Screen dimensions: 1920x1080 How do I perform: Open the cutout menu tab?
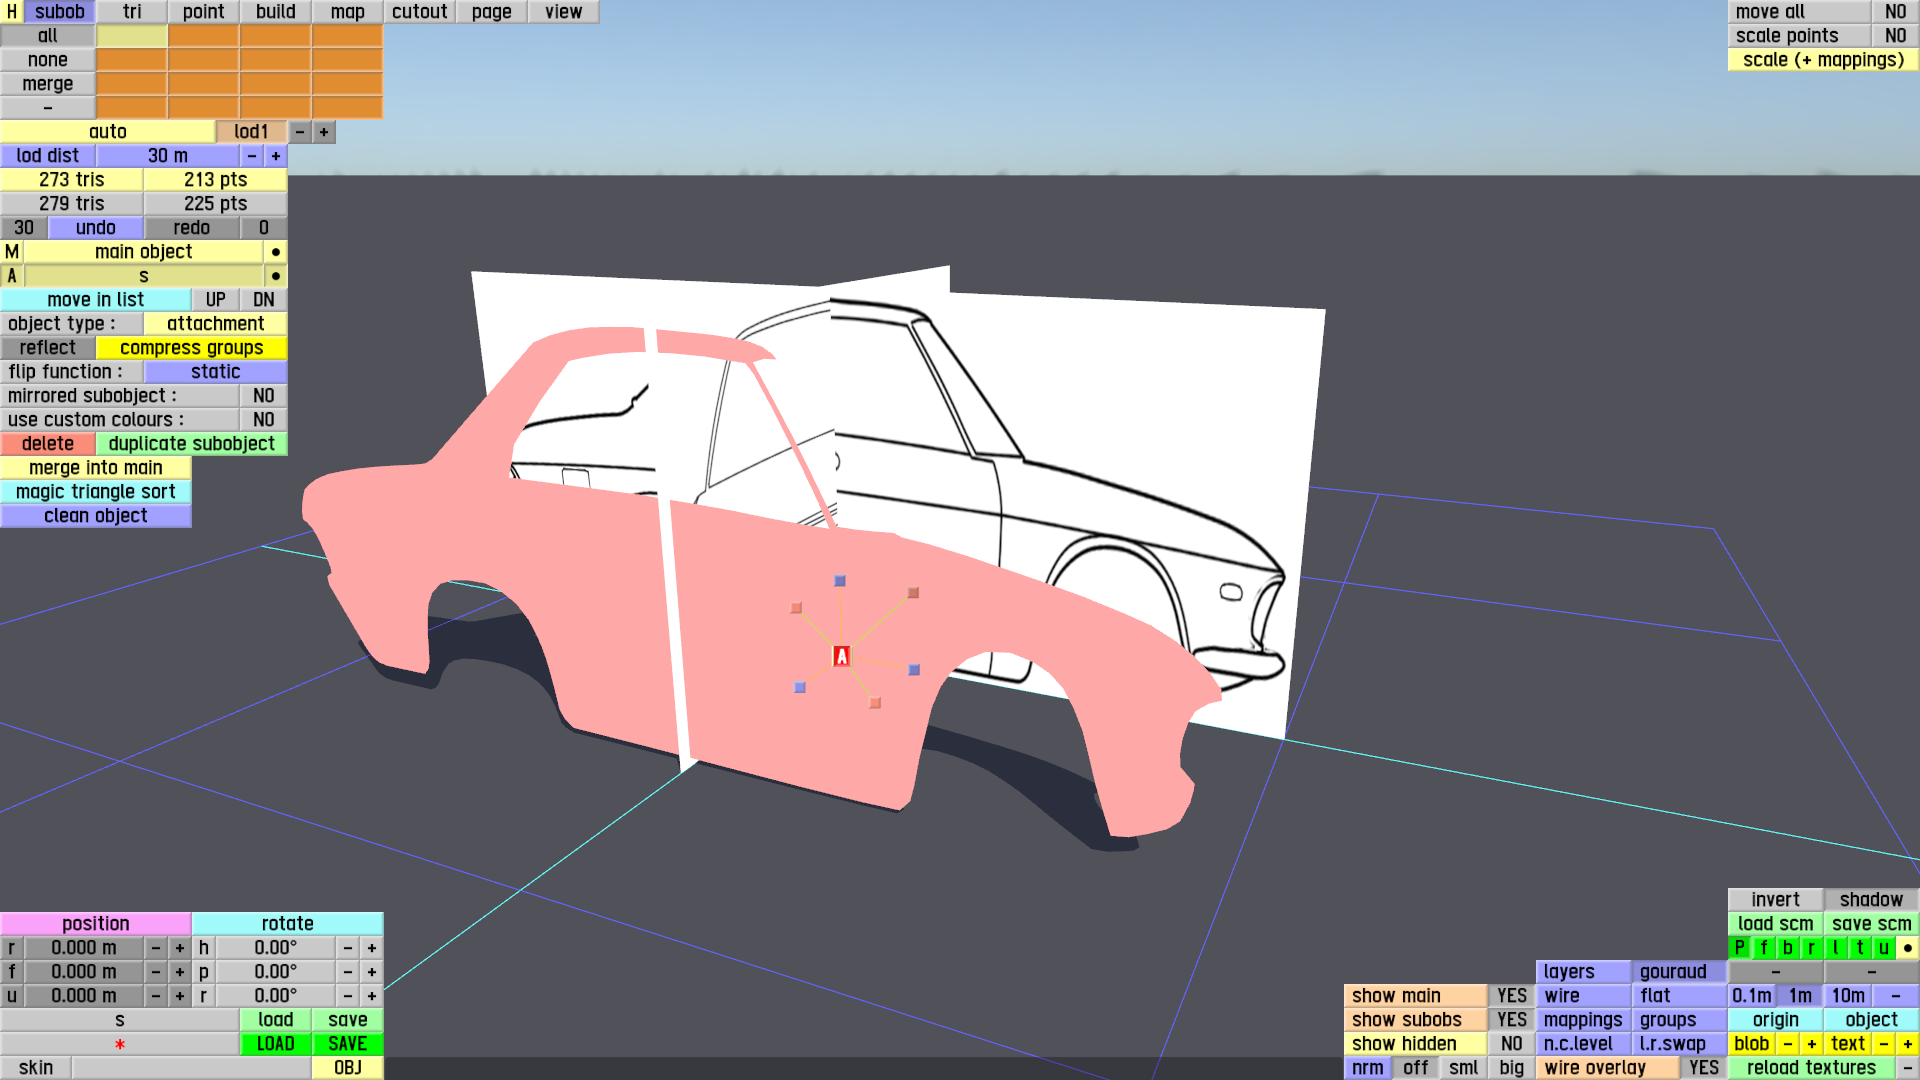coord(419,12)
